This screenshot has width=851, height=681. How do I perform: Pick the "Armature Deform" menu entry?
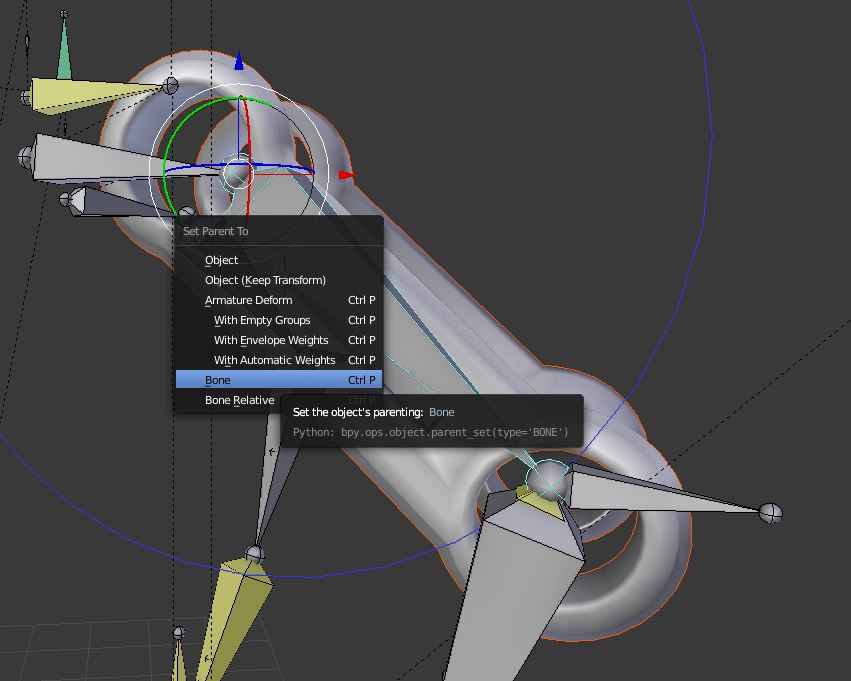248,300
